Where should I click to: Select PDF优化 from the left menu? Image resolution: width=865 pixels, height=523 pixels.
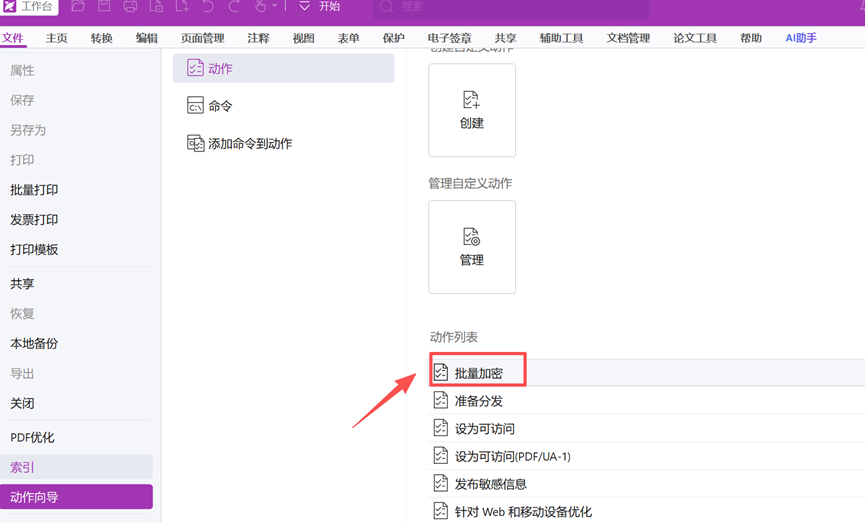(x=32, y=438)
